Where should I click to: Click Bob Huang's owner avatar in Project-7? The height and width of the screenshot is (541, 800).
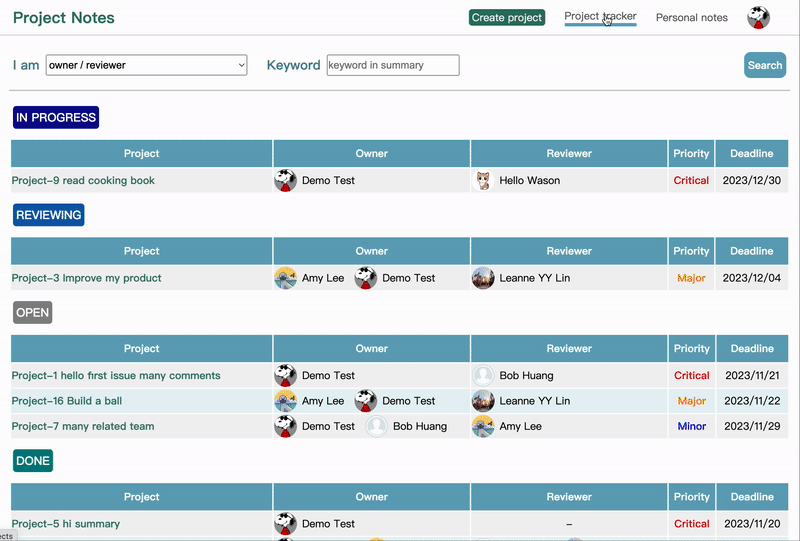coord(376,426)
